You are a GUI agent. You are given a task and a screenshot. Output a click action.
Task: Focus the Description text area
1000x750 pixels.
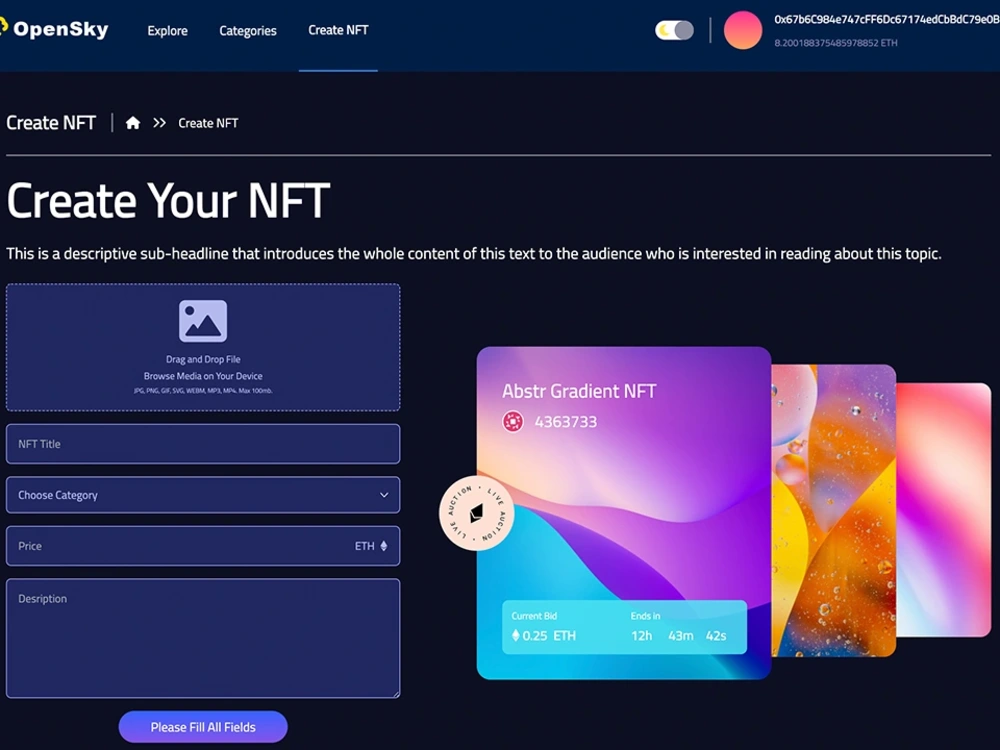tap(203, 638)
